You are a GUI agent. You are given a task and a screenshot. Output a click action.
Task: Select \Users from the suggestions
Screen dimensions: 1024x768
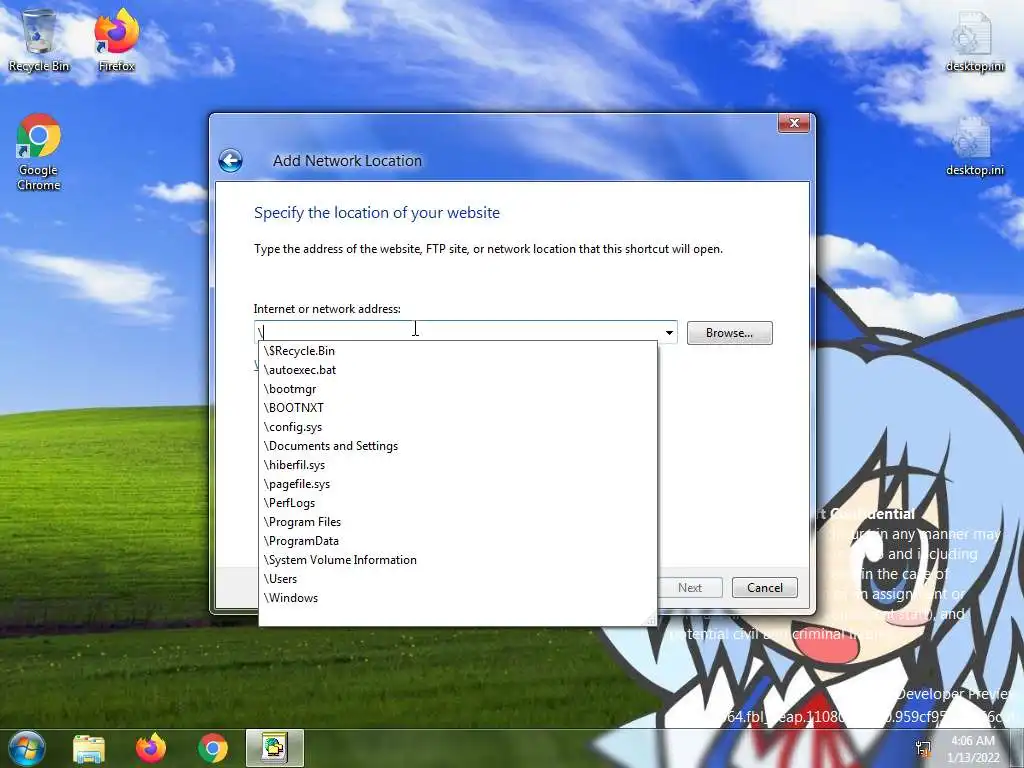pos(458,578)
